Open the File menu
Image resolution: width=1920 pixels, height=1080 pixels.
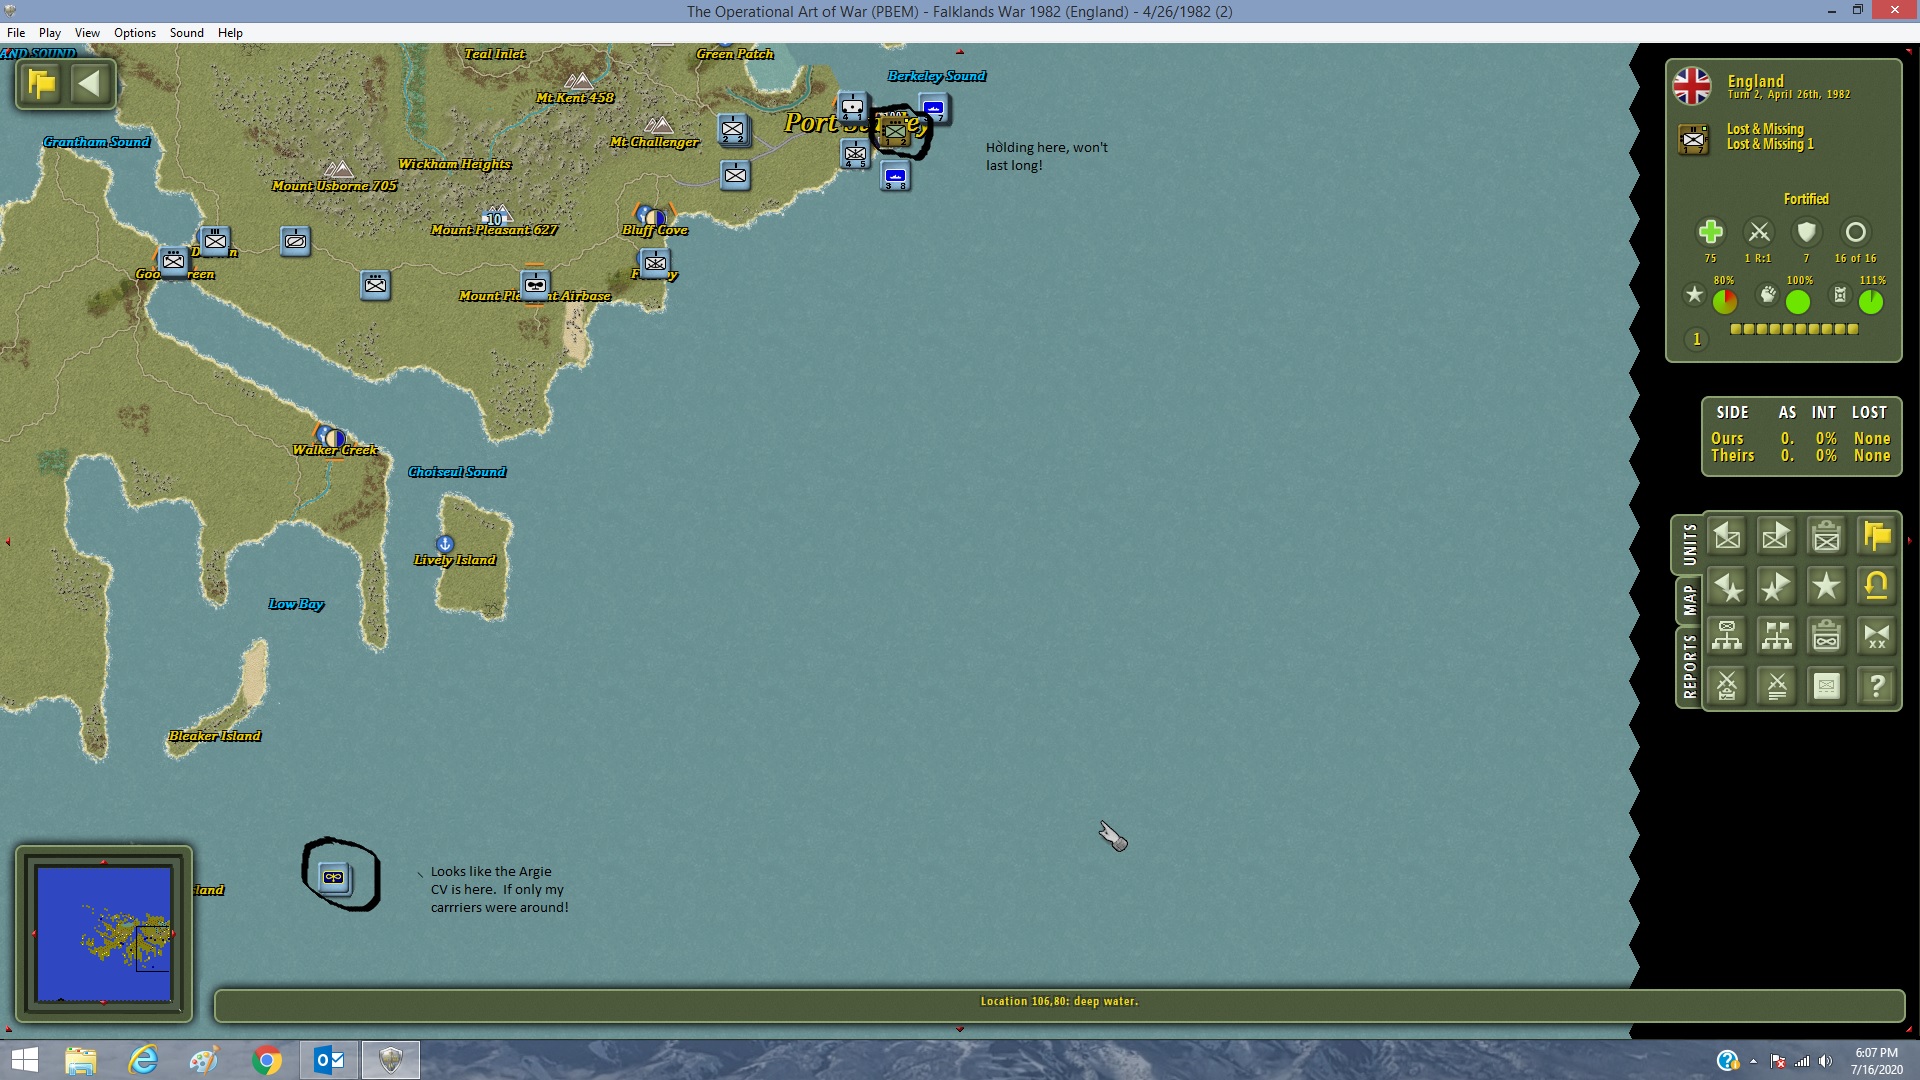tap(16, 33)
